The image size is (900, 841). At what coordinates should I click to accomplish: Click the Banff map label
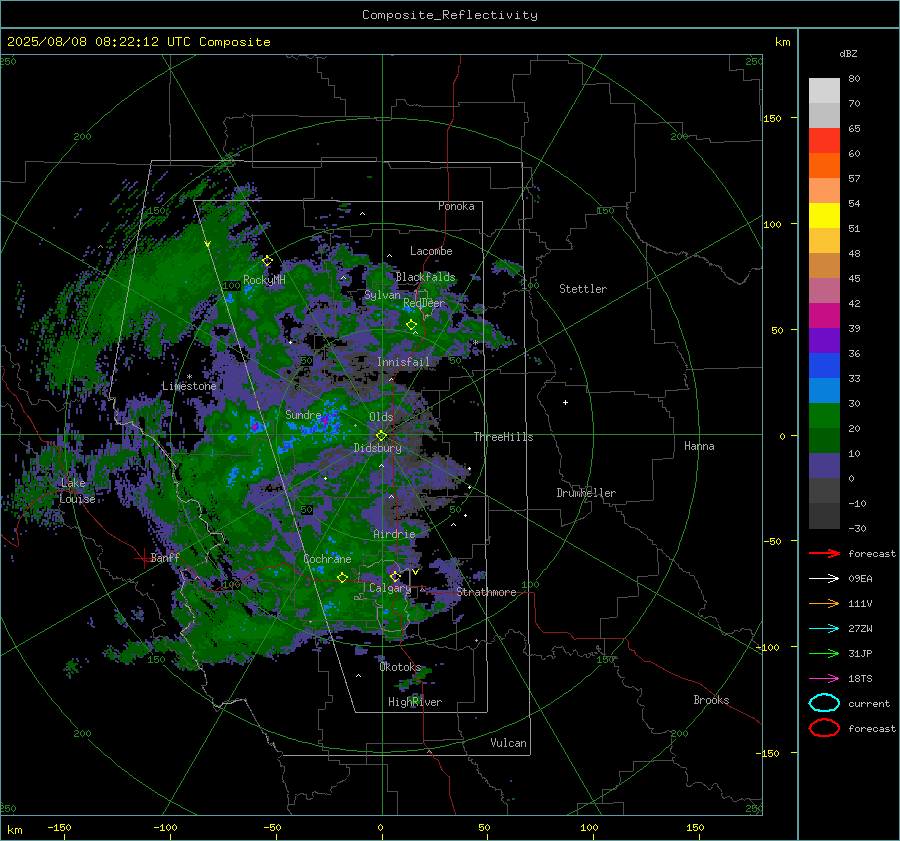point(165,557)
